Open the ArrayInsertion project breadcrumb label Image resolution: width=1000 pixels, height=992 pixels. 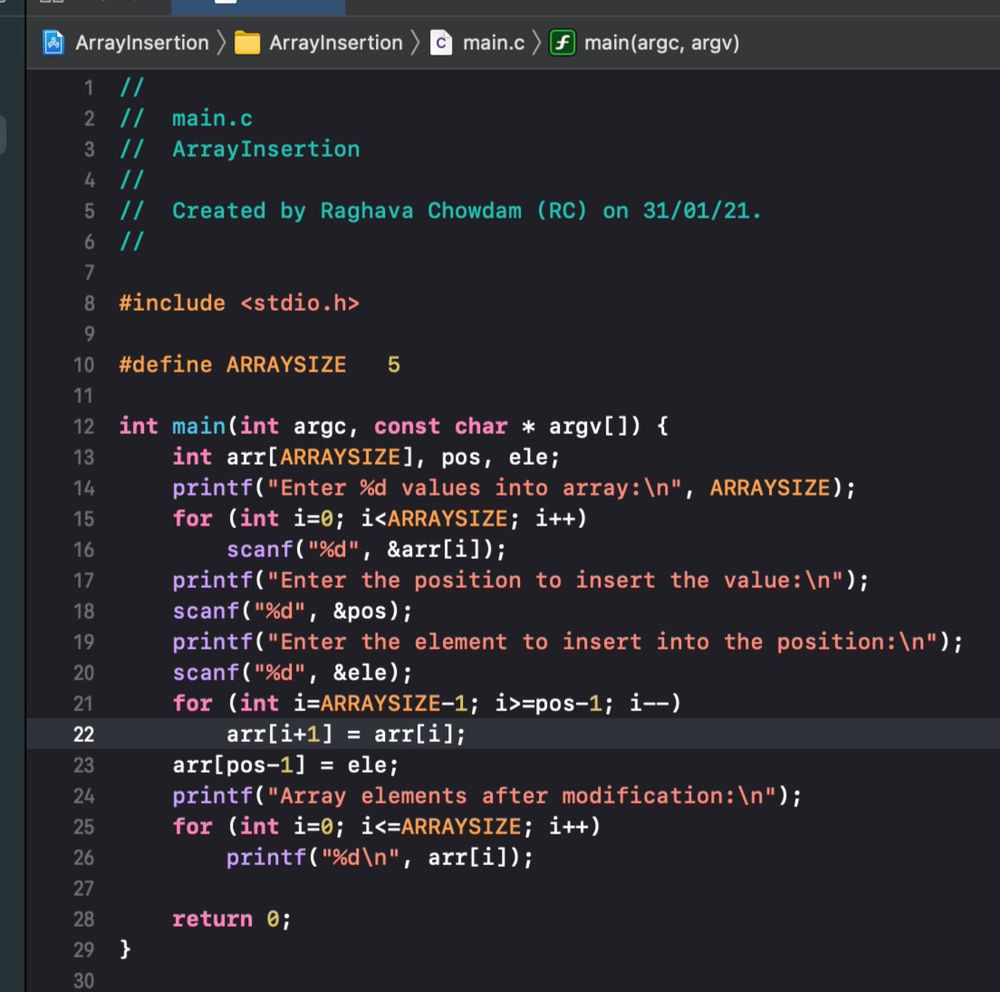pos(142,43)
